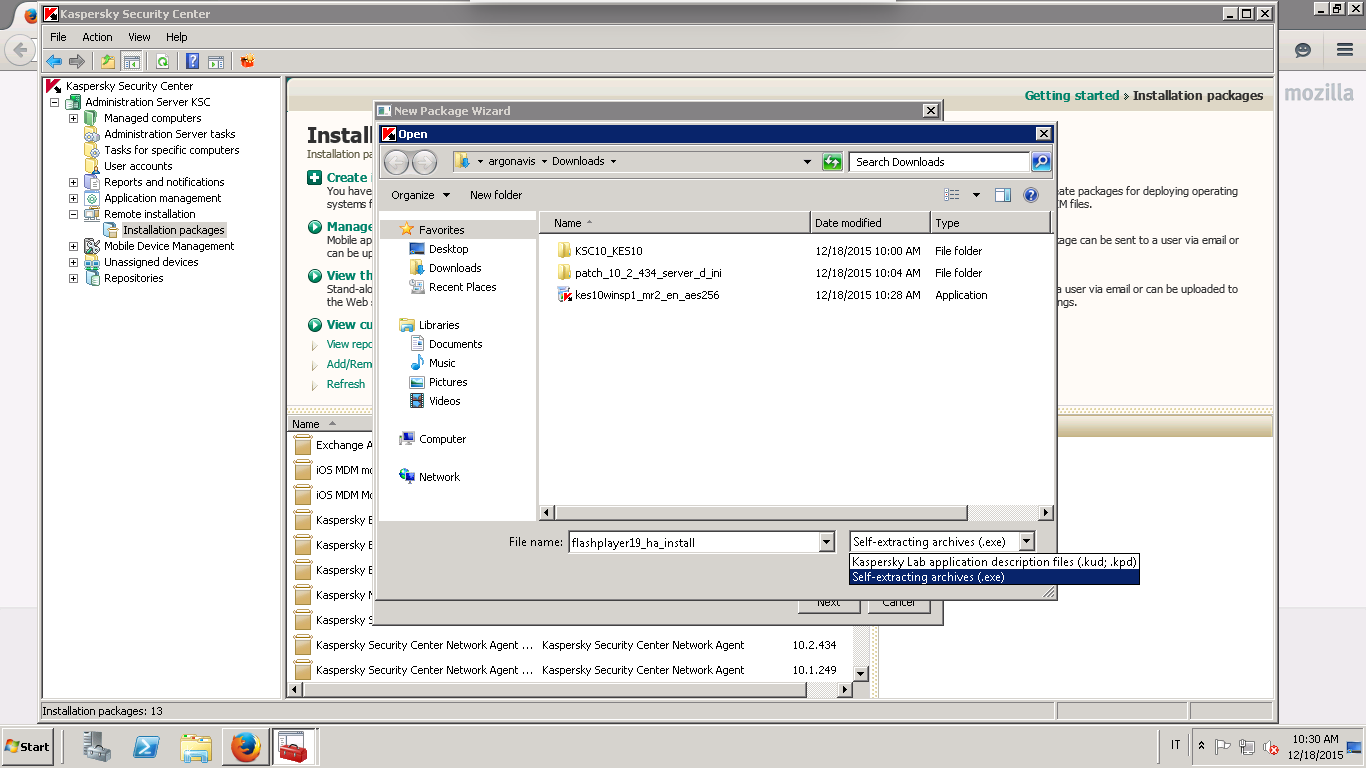1366x768 pixels.
Task: Click the Start button
Action: click(x=27, y=746)
